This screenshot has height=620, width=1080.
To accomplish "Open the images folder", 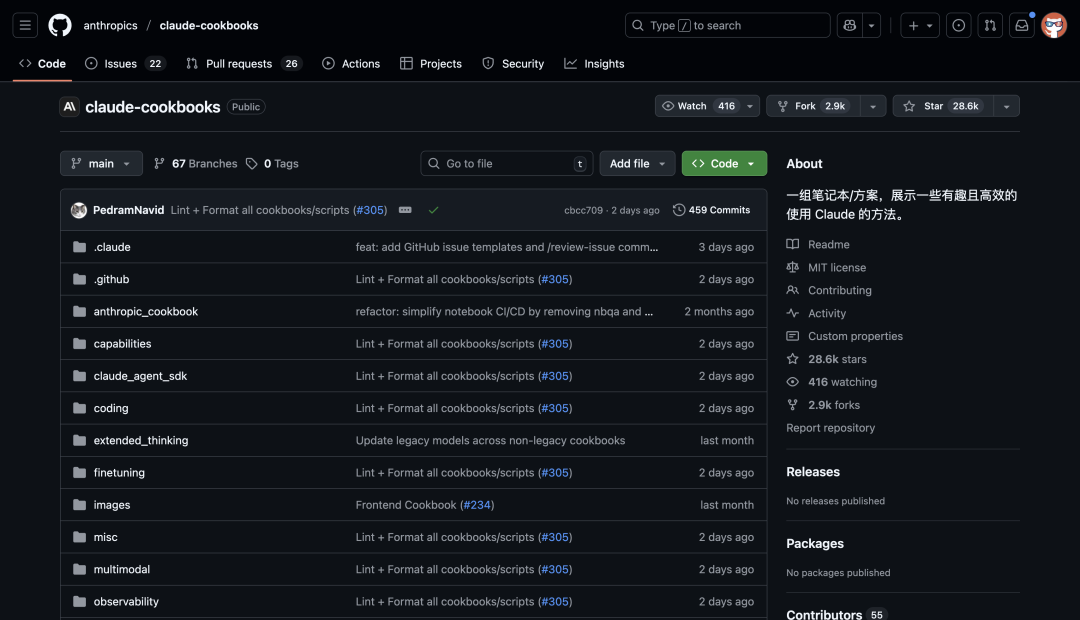I will 112,505.
